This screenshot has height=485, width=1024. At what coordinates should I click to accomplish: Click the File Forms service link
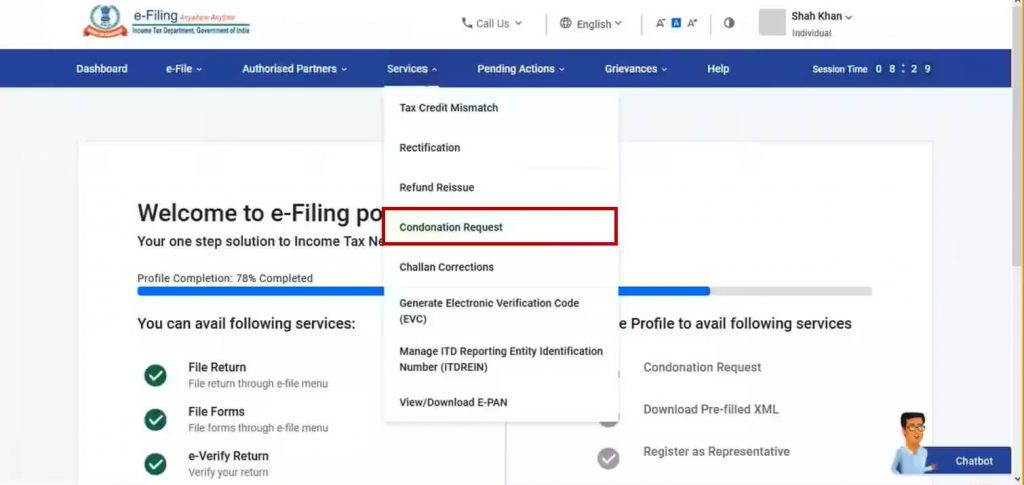click(x=216, y=412)
